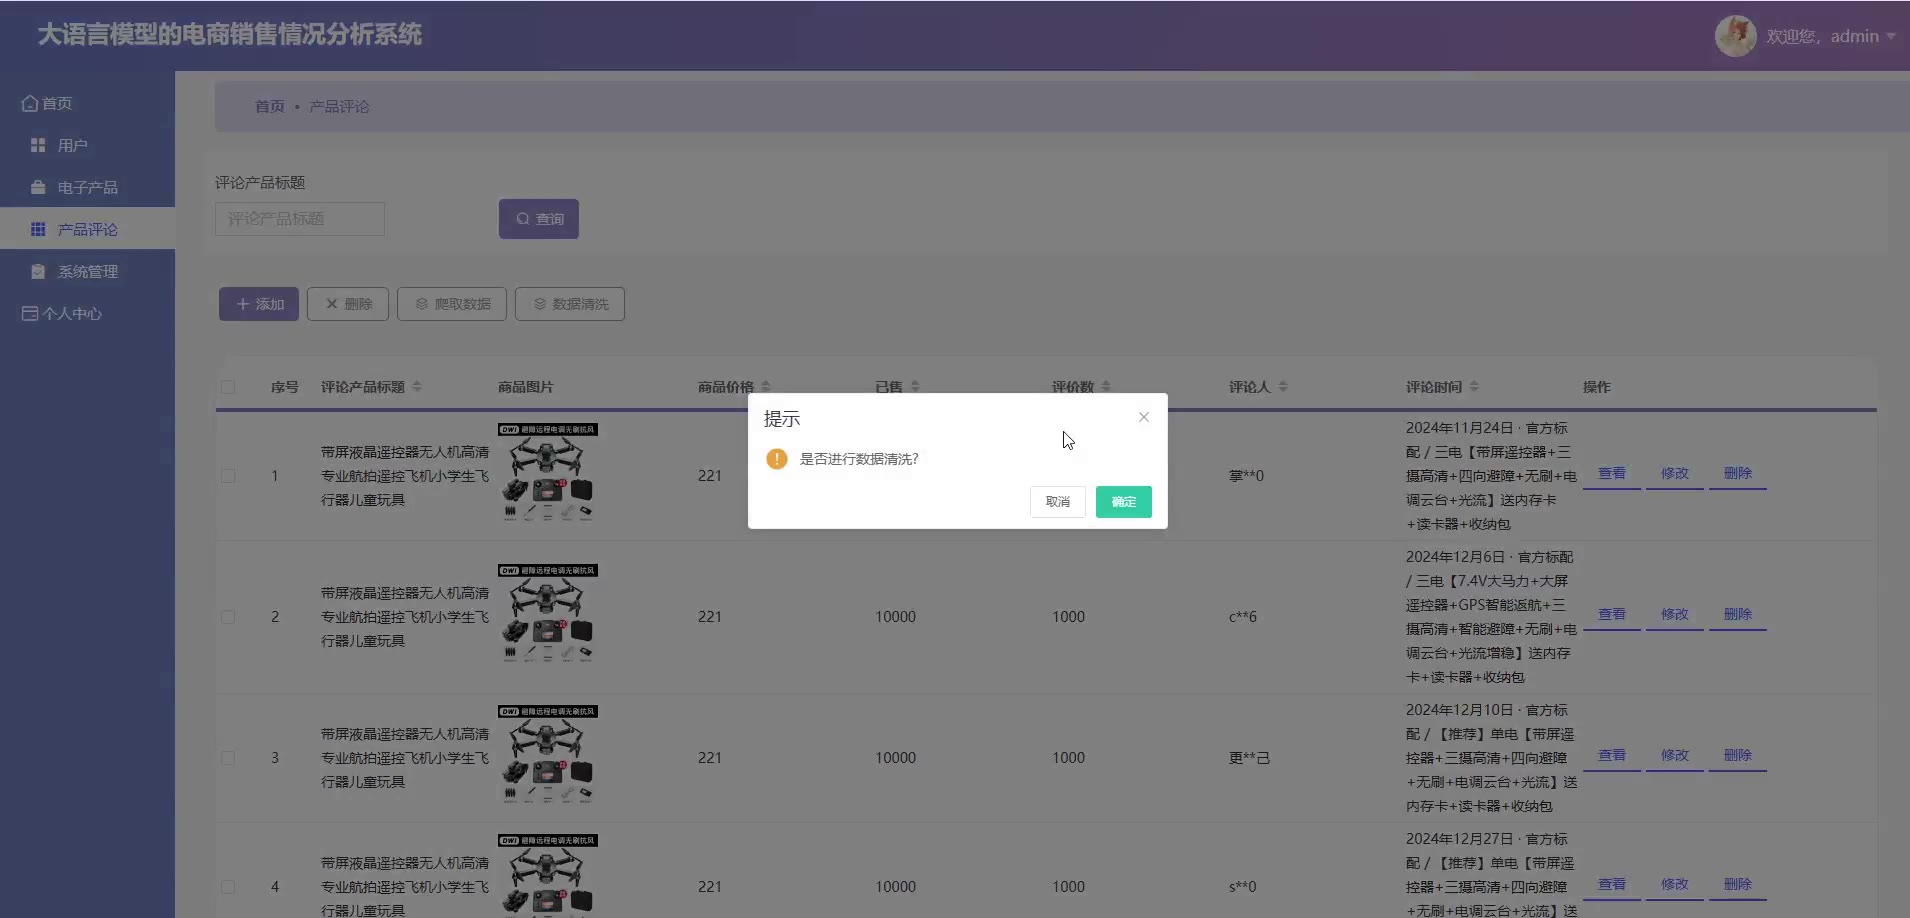Open 个人中心 in the sidebar
The image size is (1910, 918).
(x=87, y=313)
